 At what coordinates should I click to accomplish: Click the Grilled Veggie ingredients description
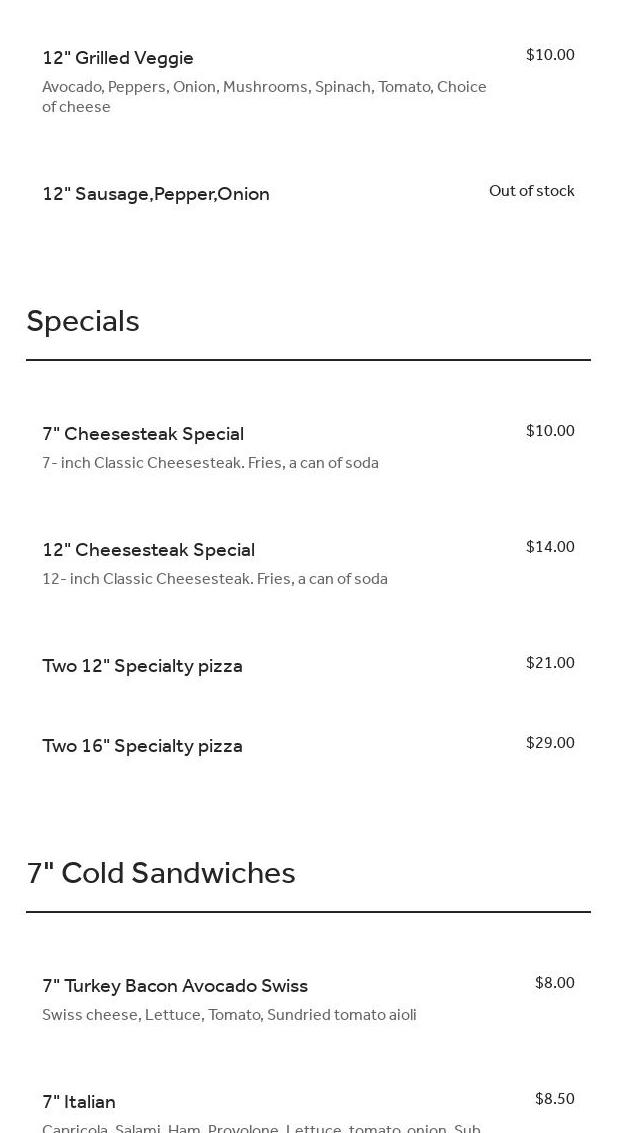[x=264, y=97]
